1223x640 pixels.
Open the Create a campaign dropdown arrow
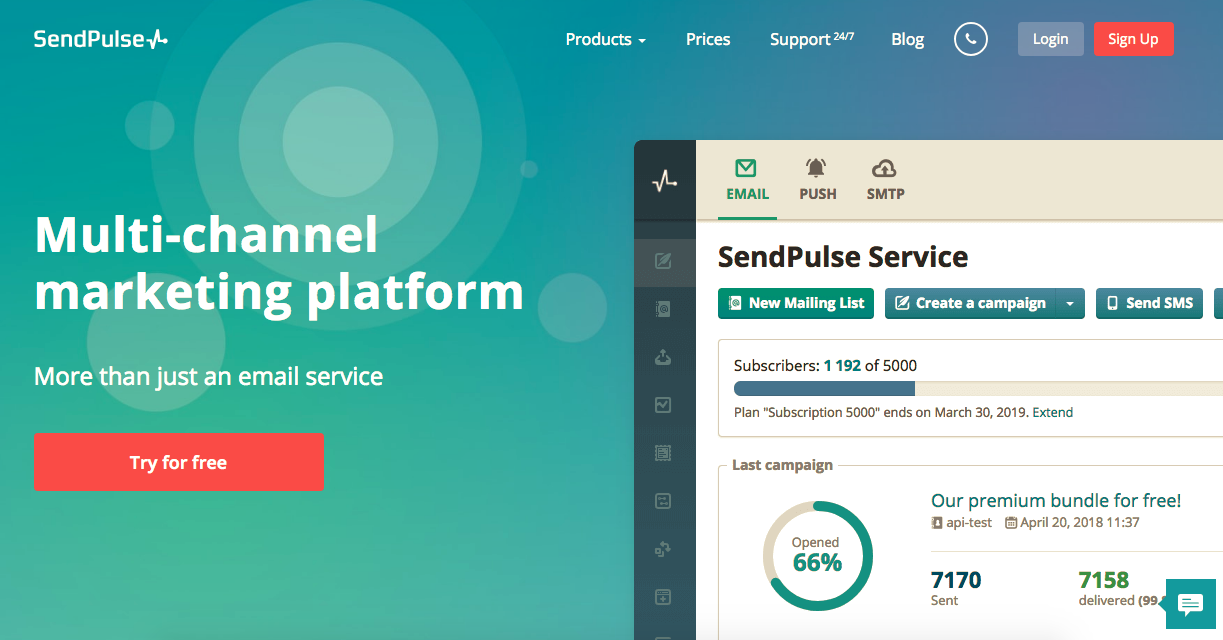click(1070, 303)
